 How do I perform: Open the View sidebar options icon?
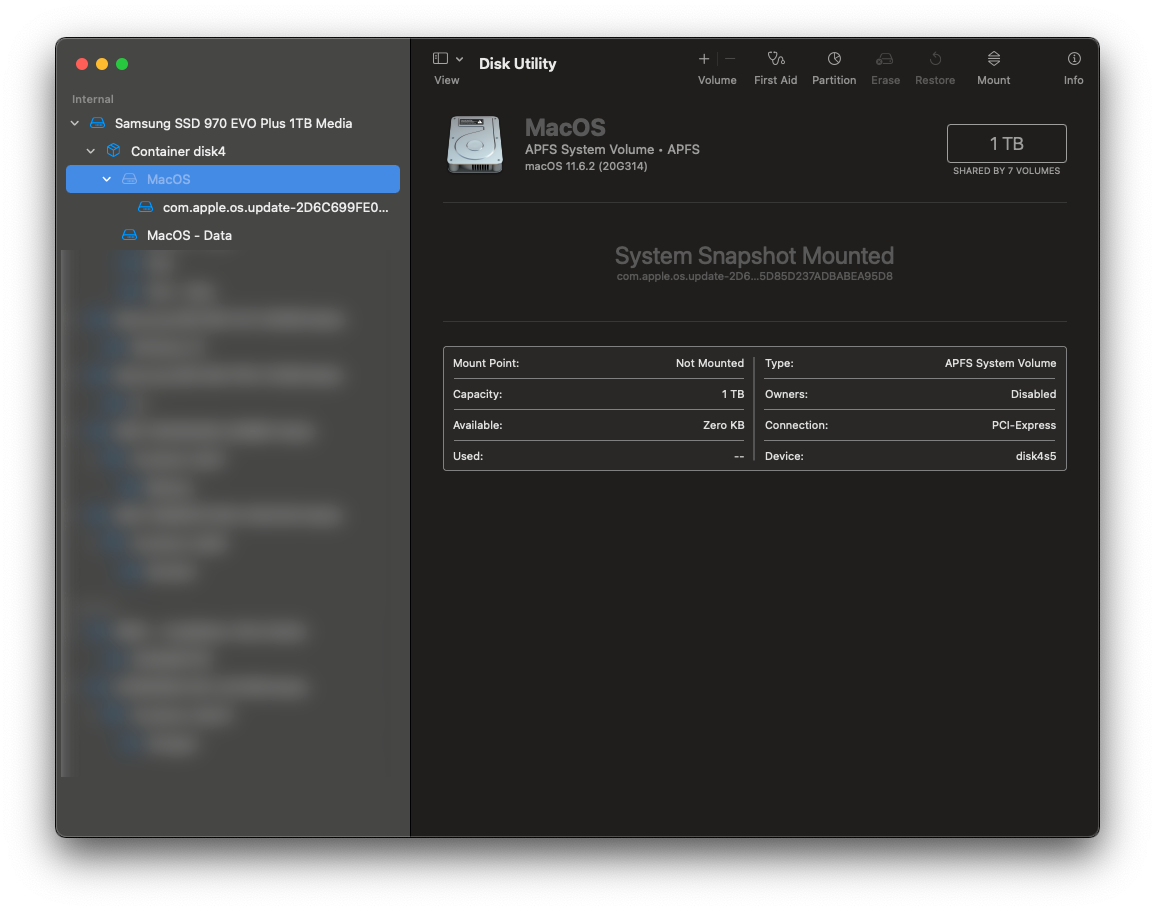440,58
